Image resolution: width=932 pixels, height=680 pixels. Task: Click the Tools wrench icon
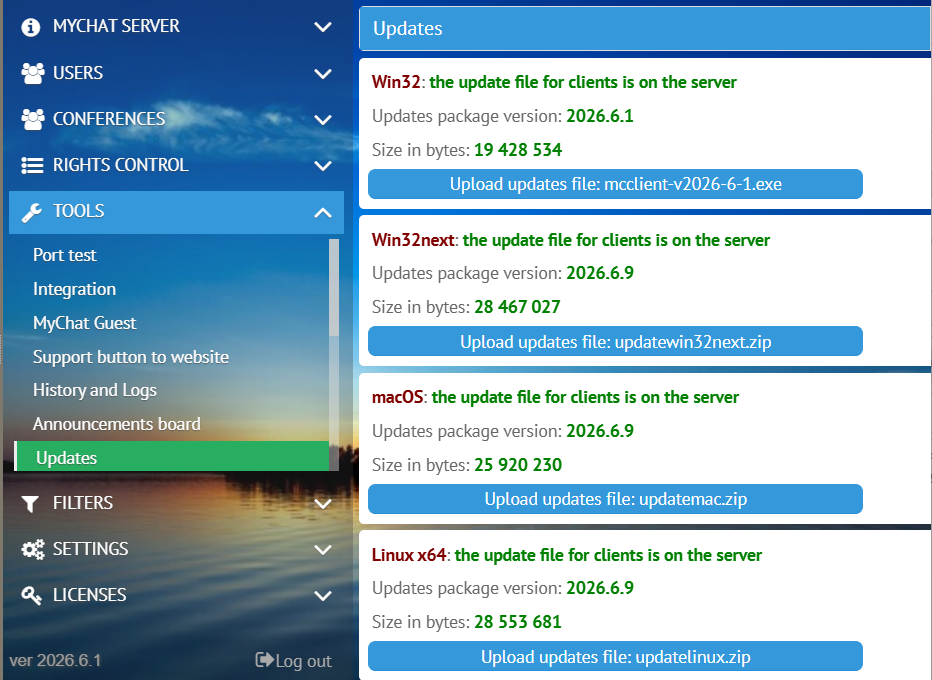[32, 212]
